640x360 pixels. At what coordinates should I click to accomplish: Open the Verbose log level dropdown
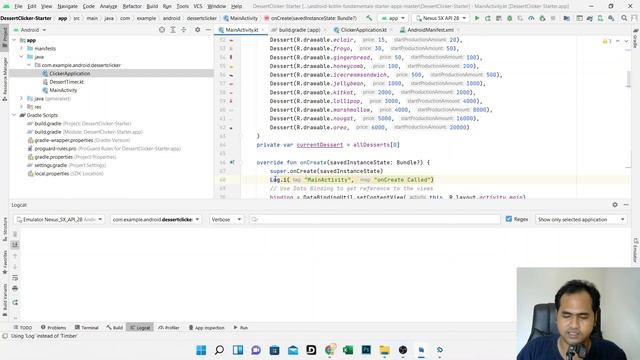(226, 220)
